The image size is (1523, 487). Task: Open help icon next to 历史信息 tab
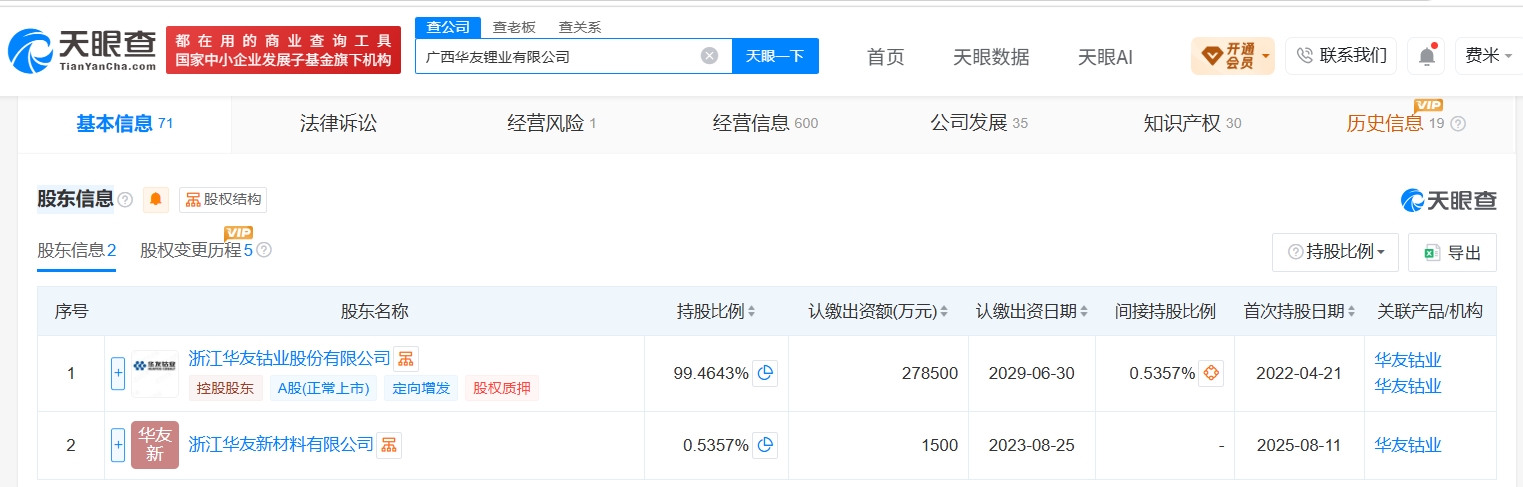tap(1457, 124)
